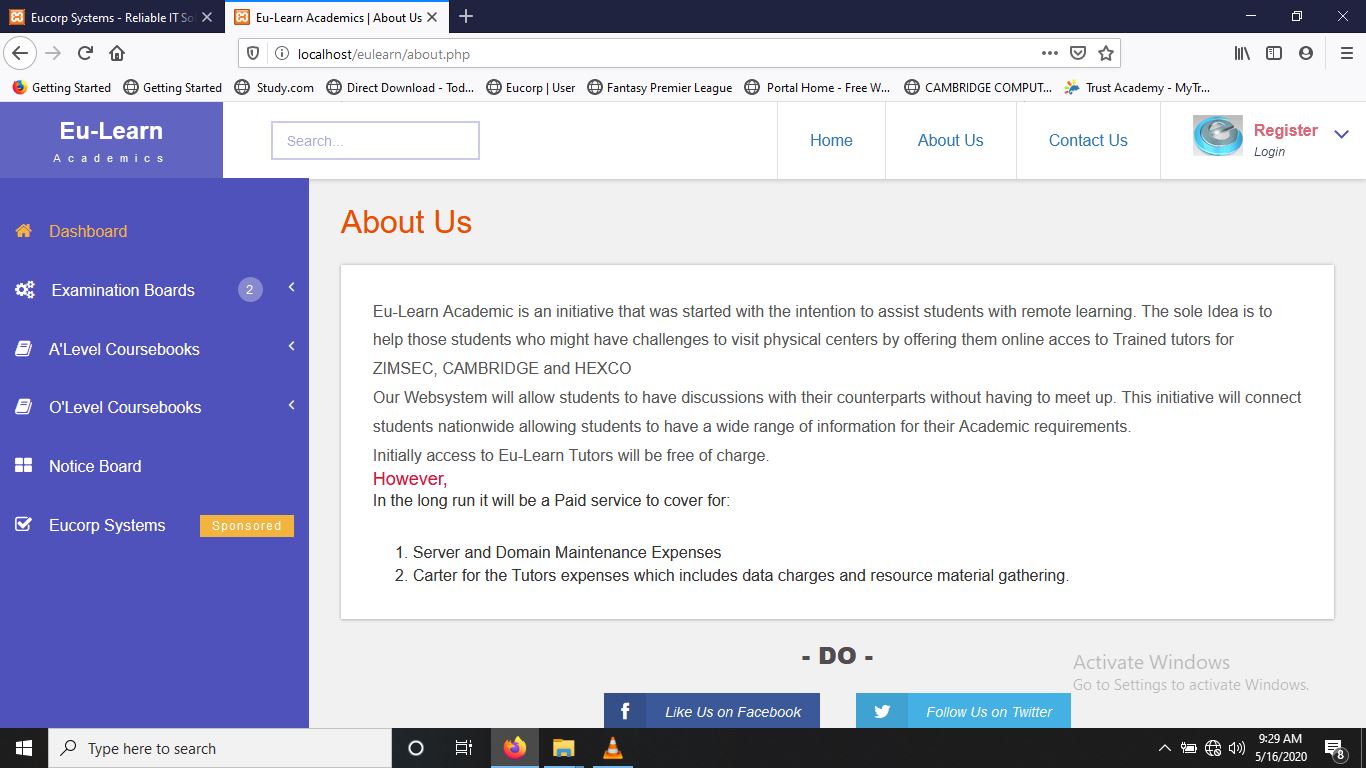Screen dimensions: 1366x768
Task: Bookmark this page using the star icon
Action: pyautogui.click(x=1106, y=54)
